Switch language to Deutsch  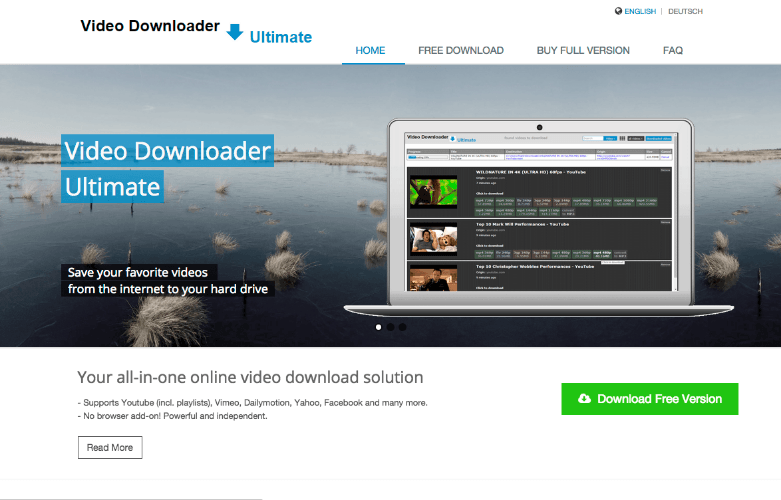point(685,11)
